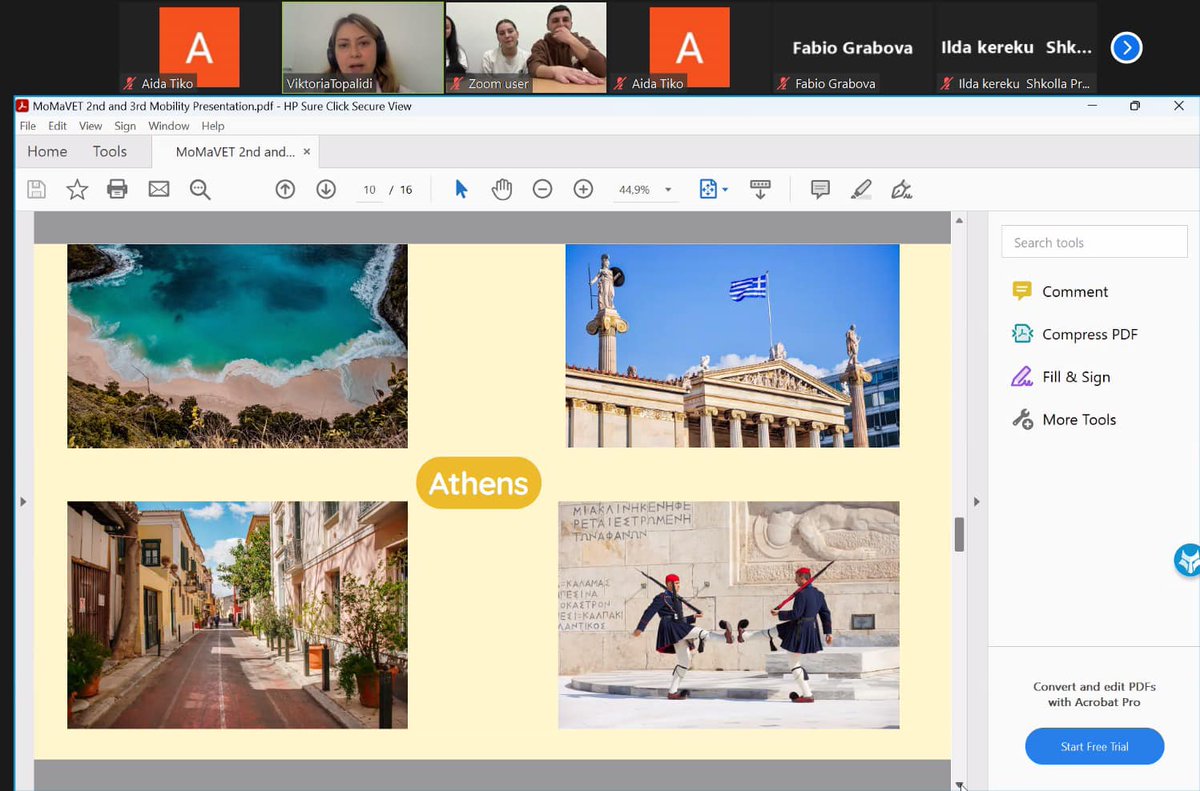Show more participants with blue arrow
This screenshot has height=791, width=1200.
pos(1126,47)
